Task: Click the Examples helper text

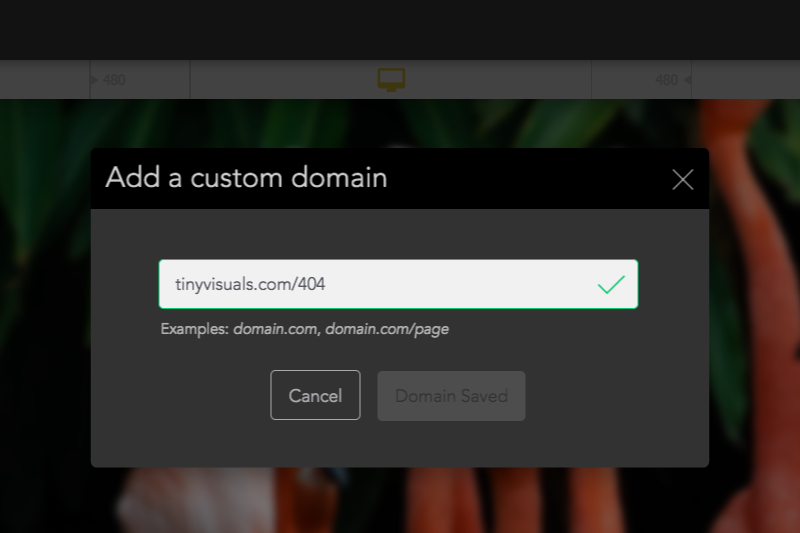Action: point(305,329)
